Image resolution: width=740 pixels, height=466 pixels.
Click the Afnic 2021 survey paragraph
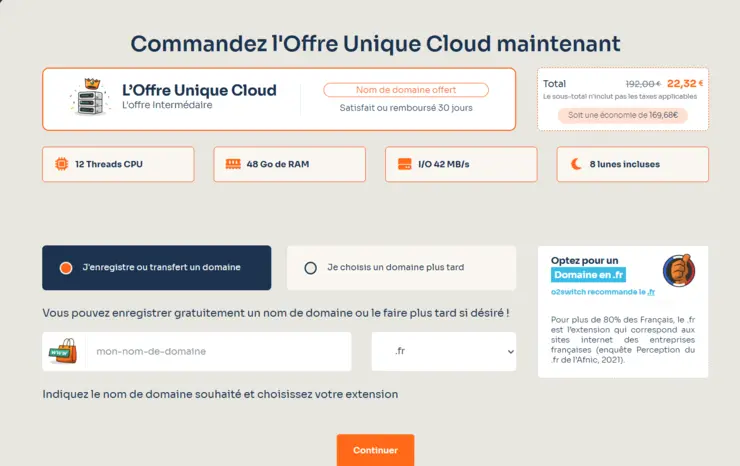pos(623,339)
